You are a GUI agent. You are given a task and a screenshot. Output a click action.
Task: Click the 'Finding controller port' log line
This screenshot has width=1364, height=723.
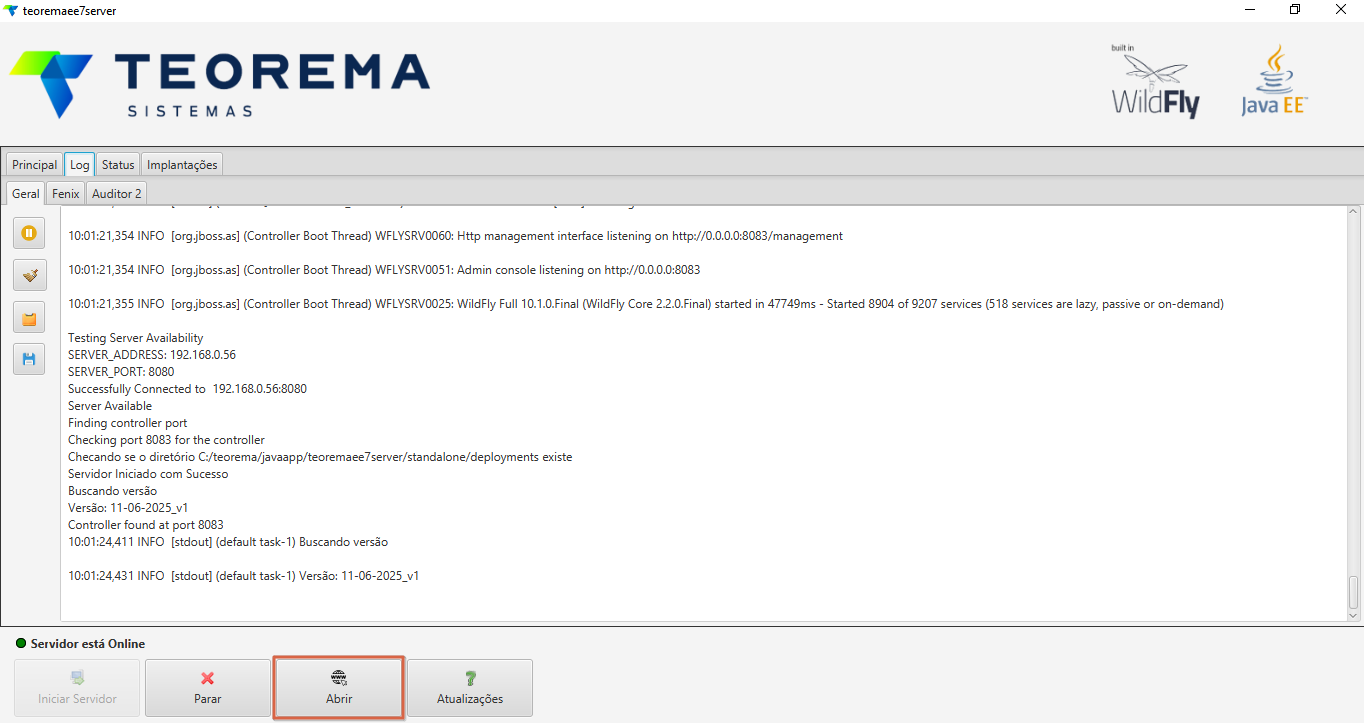127,423
